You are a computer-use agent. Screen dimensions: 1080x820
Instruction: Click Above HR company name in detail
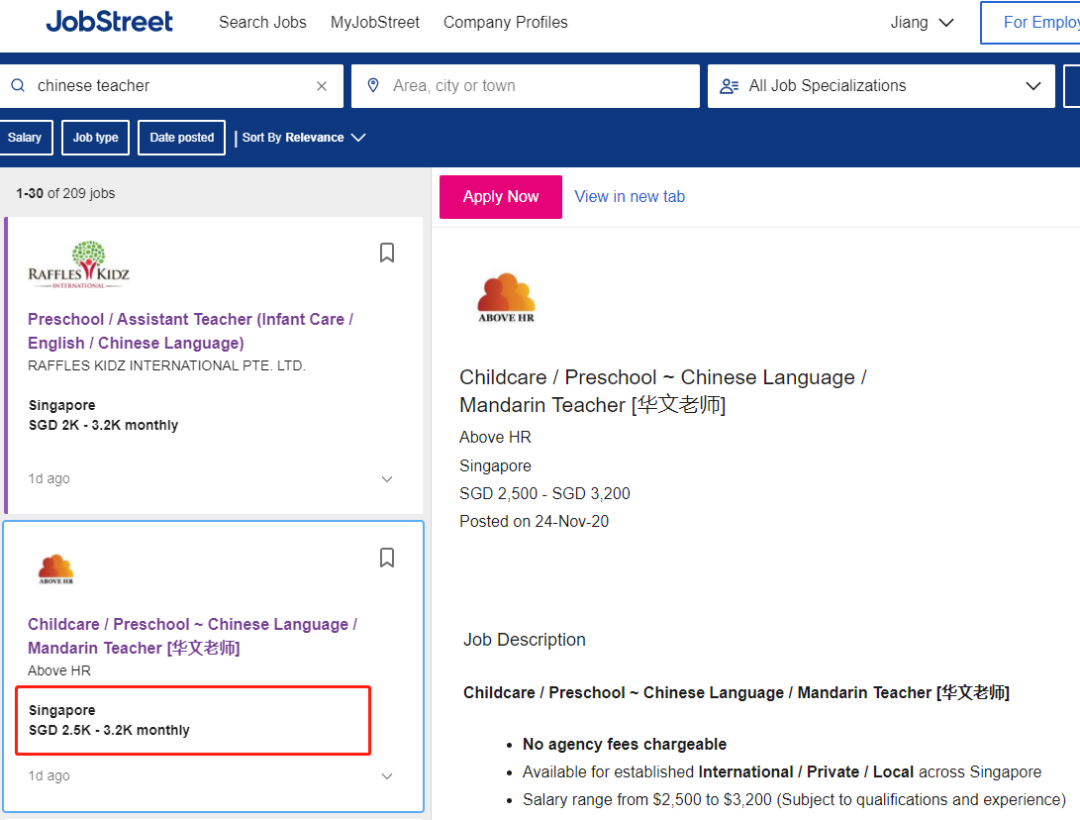pos(495,437)
